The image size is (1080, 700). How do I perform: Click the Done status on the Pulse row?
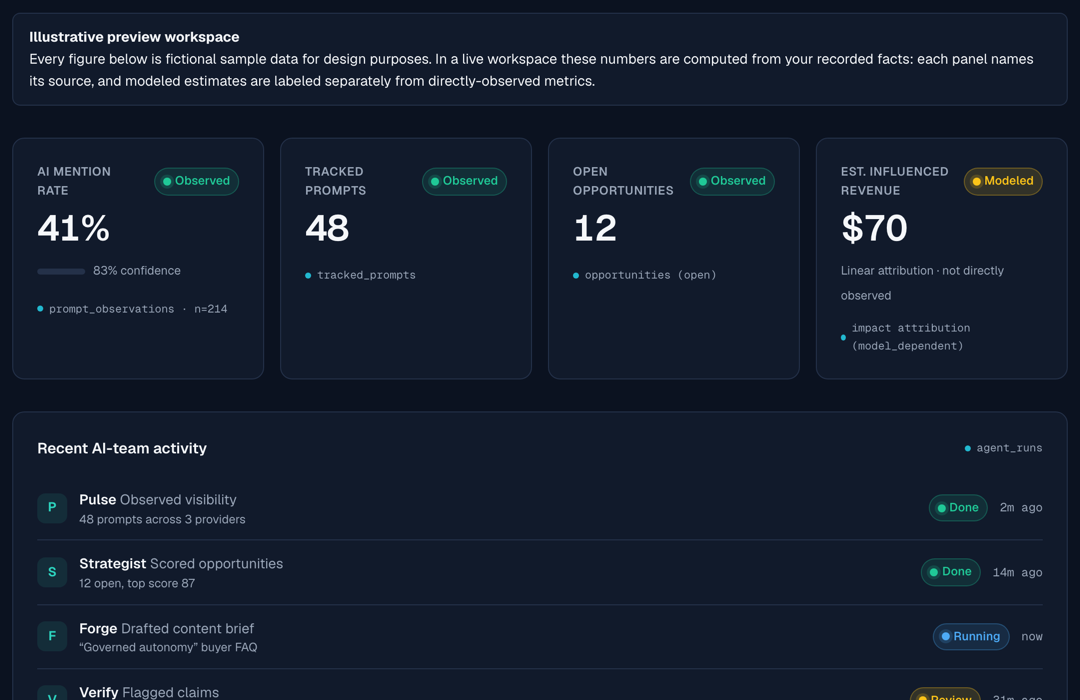point(958,508)
